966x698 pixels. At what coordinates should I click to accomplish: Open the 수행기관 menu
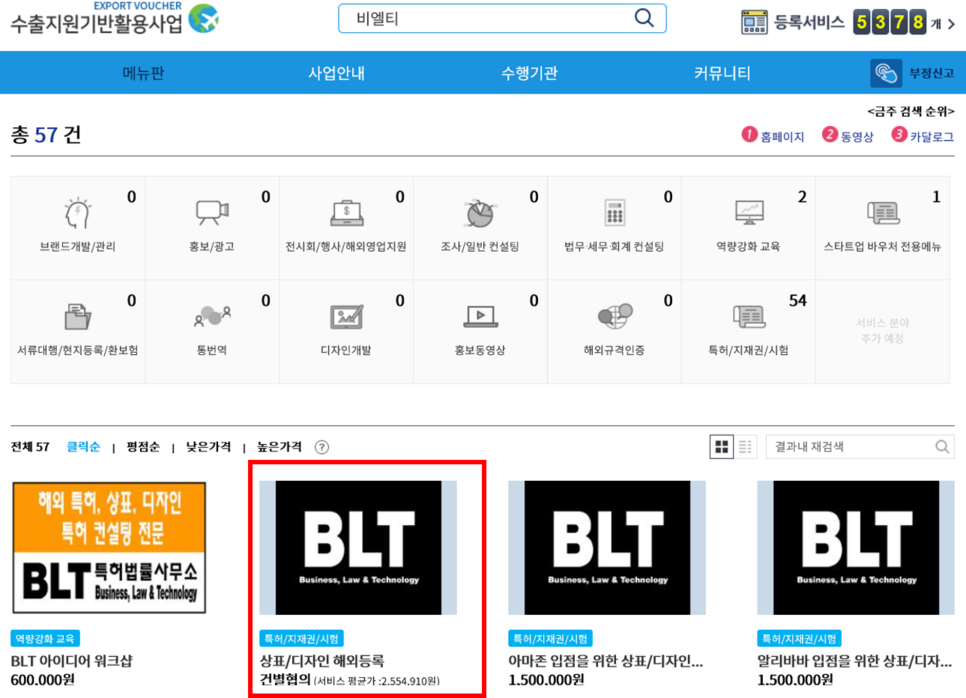[x=529, y=73]
